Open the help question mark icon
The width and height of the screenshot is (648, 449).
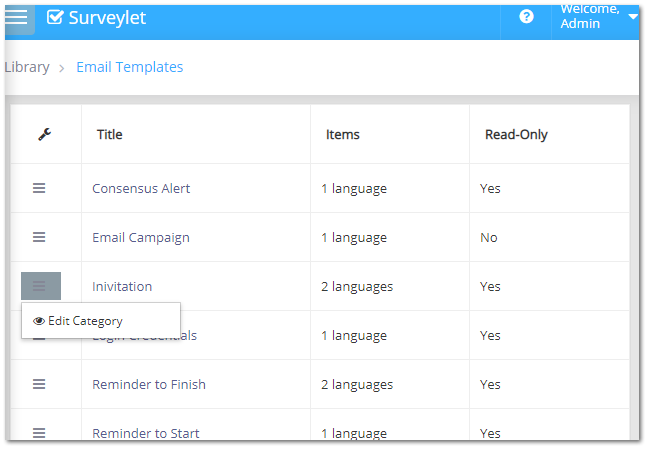tap(526, 17)
